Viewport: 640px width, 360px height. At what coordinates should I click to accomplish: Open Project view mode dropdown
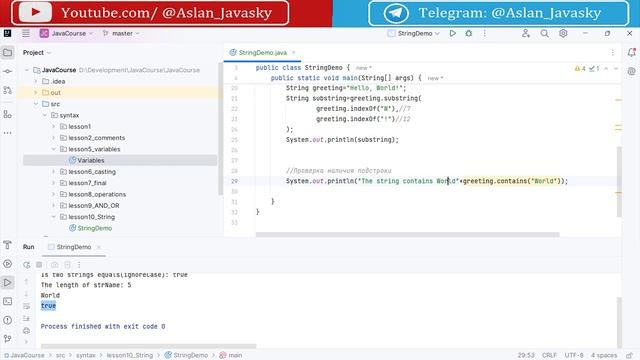[x=37, y=53]
